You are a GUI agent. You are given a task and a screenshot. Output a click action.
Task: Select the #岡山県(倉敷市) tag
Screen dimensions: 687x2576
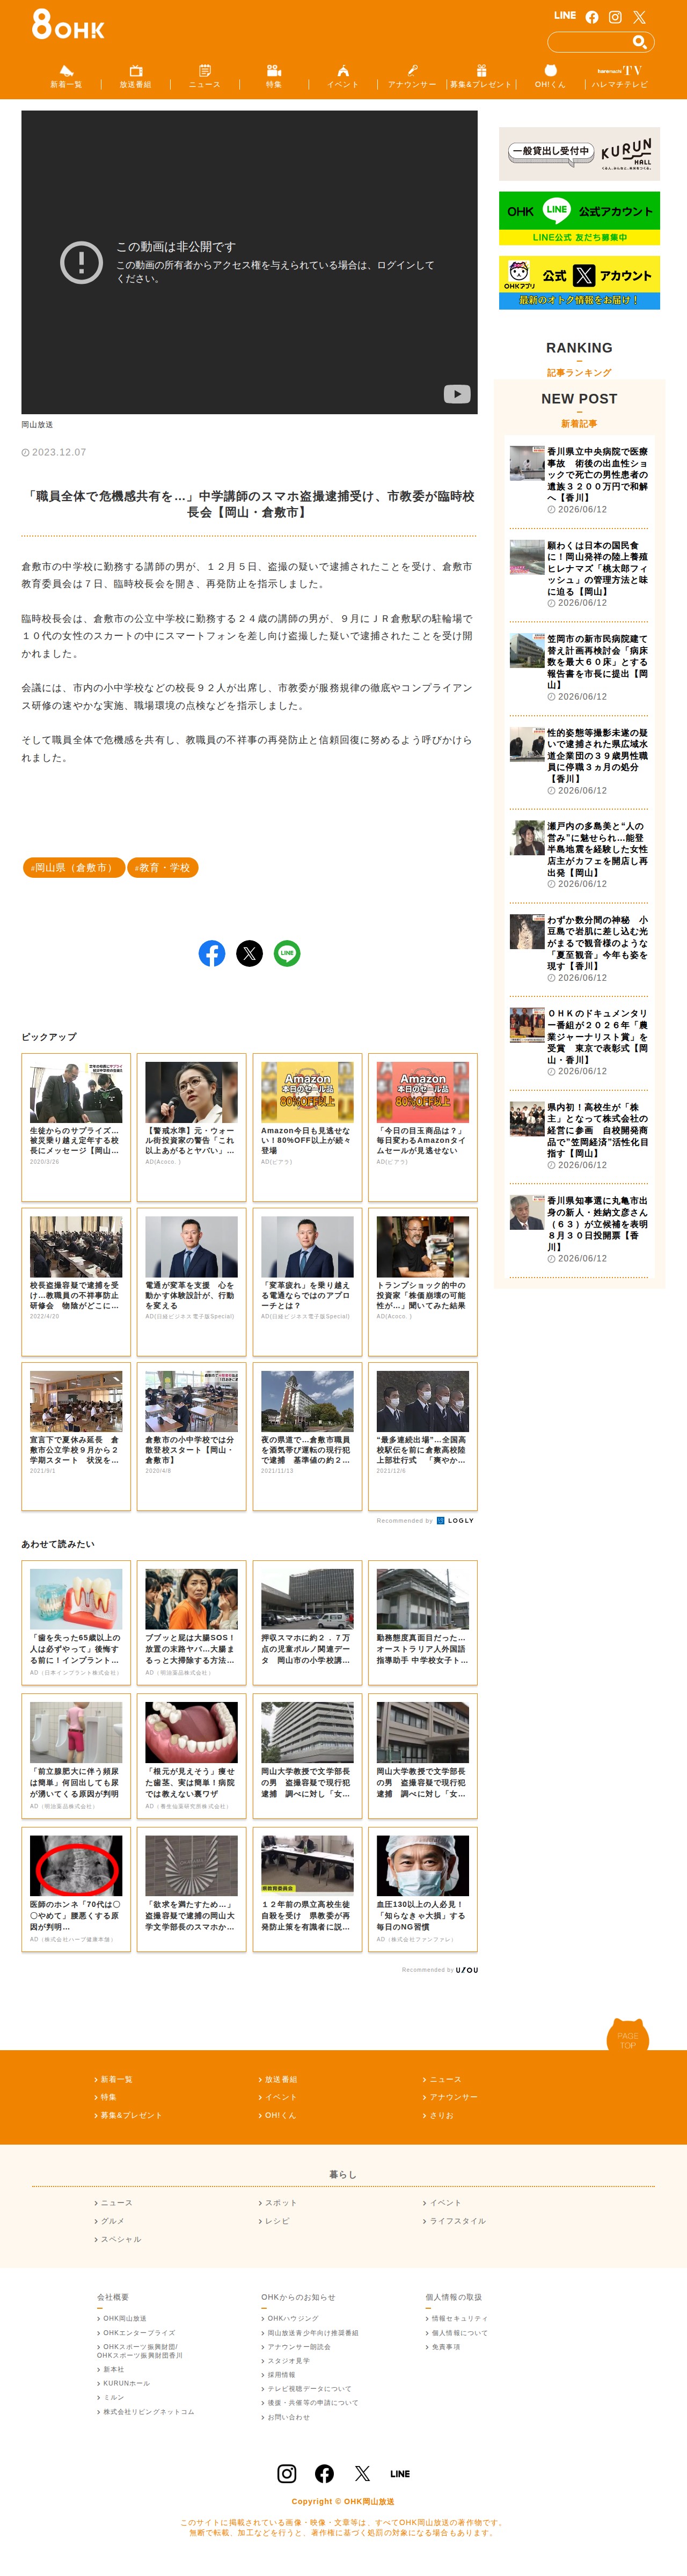point(74,867)
